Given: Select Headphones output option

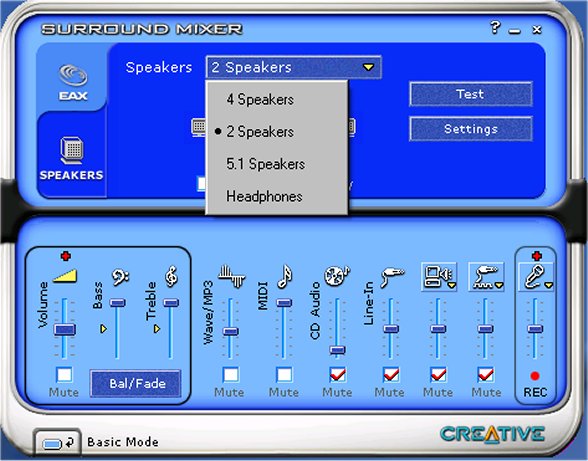Looking at the screenshot, I should [x=277, y=196].
